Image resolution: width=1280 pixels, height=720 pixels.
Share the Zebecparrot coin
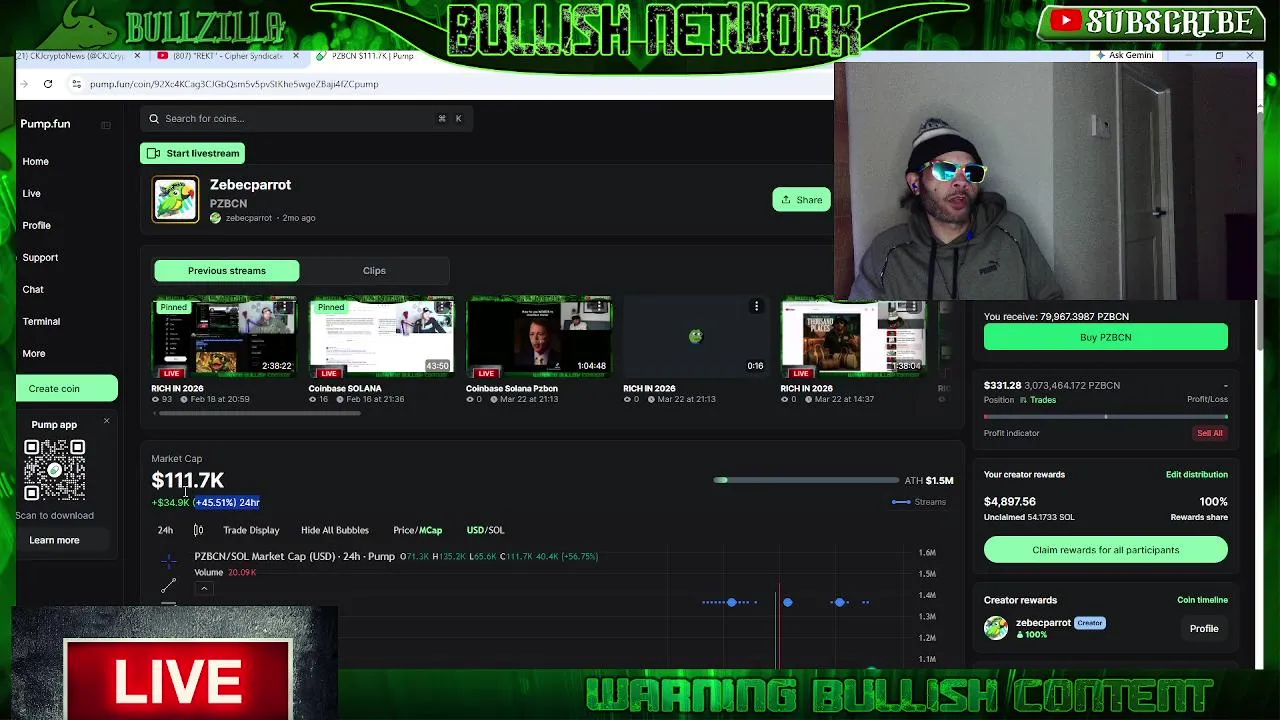[801, 200]
